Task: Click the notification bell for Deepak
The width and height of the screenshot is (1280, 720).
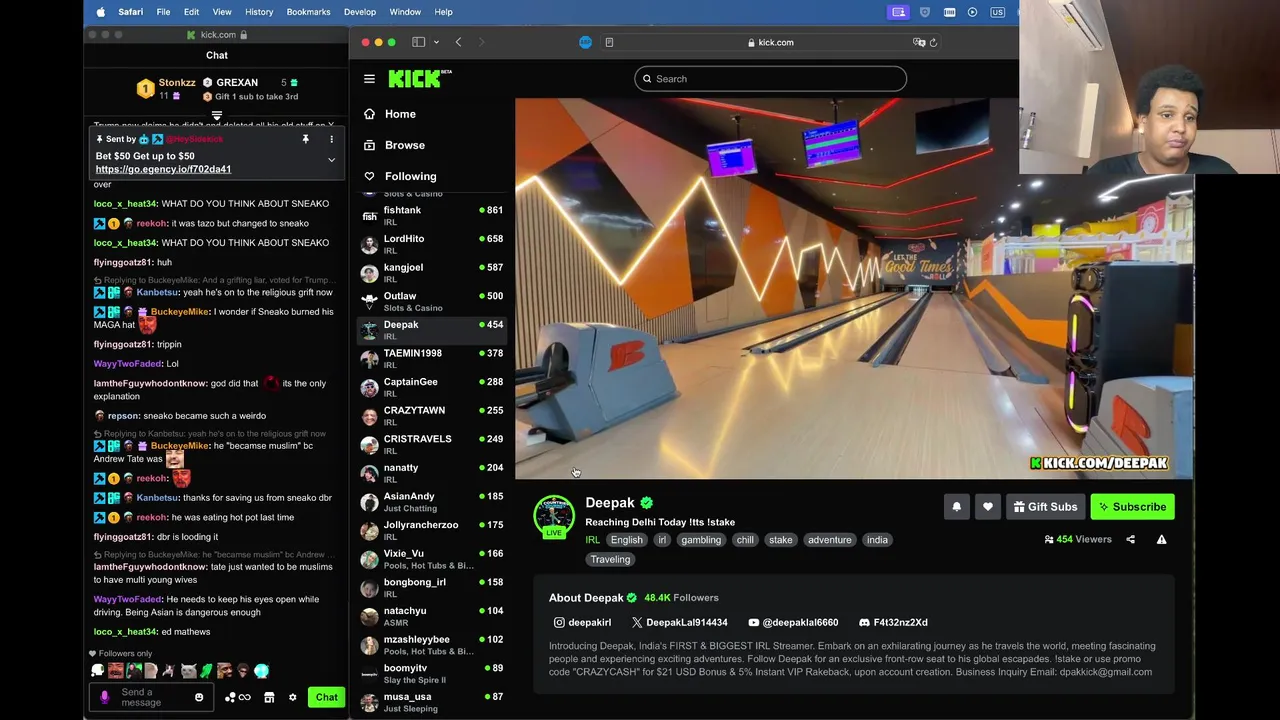Action: pos(956,507)
